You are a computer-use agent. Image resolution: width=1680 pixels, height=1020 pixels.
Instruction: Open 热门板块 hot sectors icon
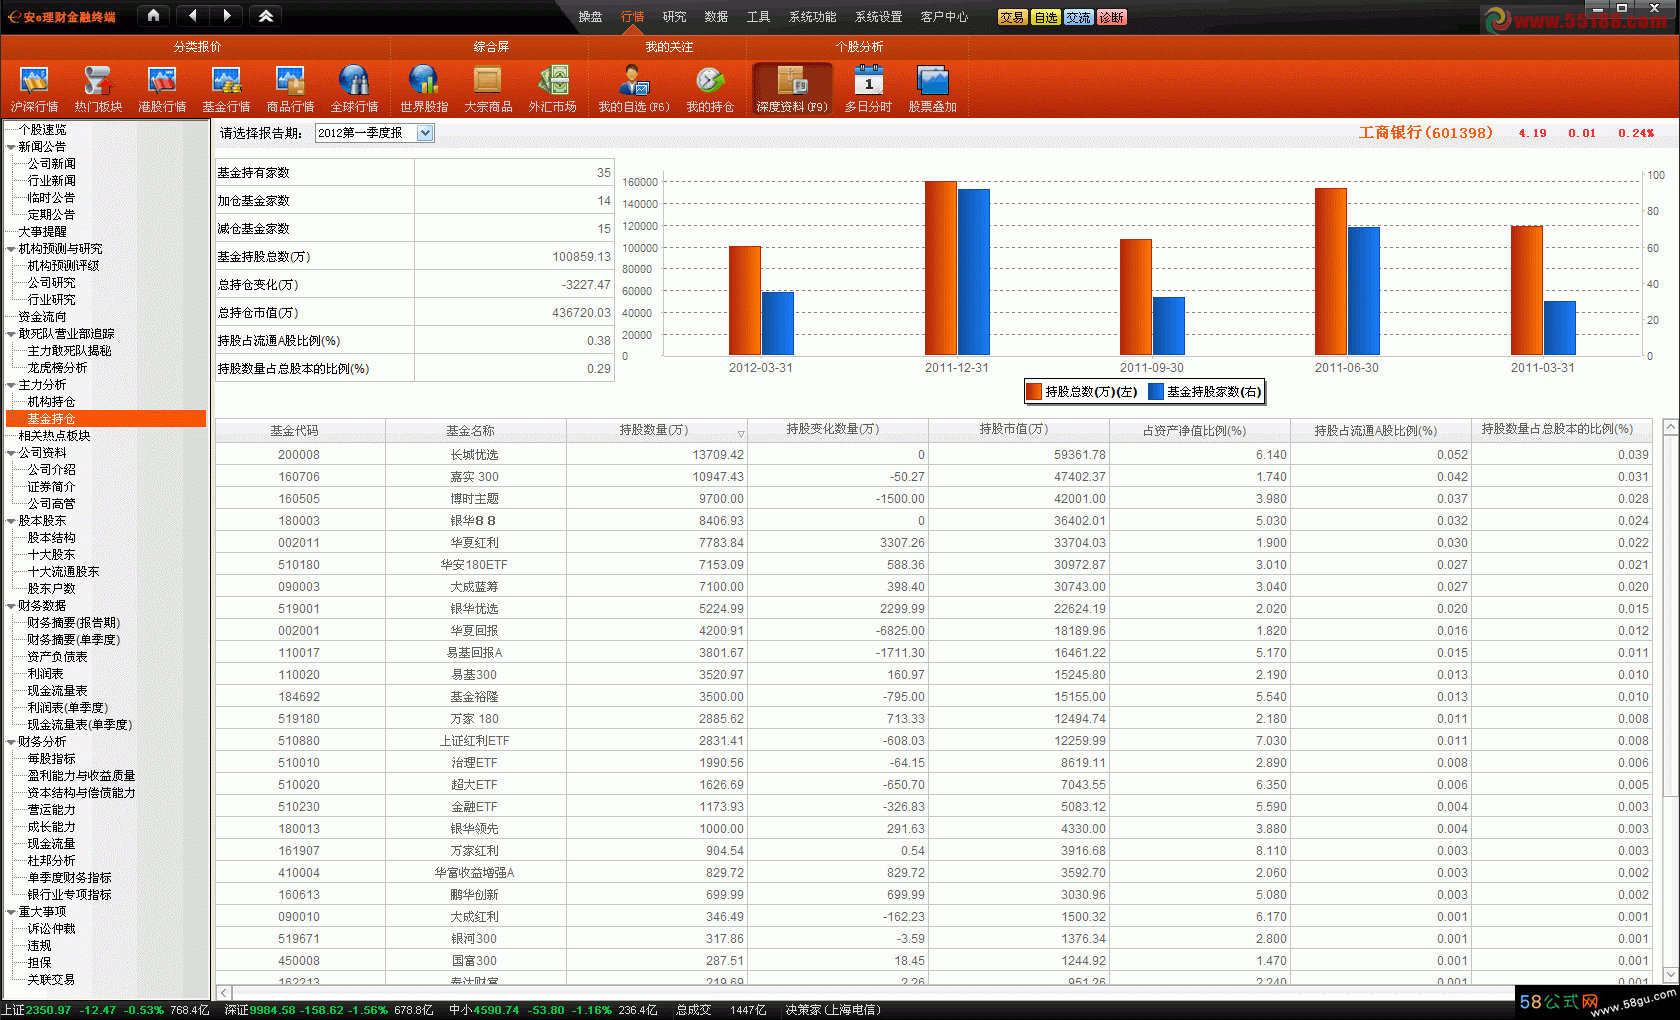pos(98,88)
